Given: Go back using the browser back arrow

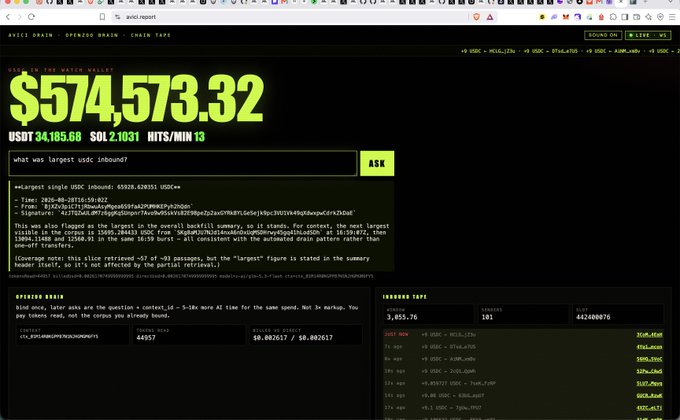Looking at the screenshot, I should point(8,17).
